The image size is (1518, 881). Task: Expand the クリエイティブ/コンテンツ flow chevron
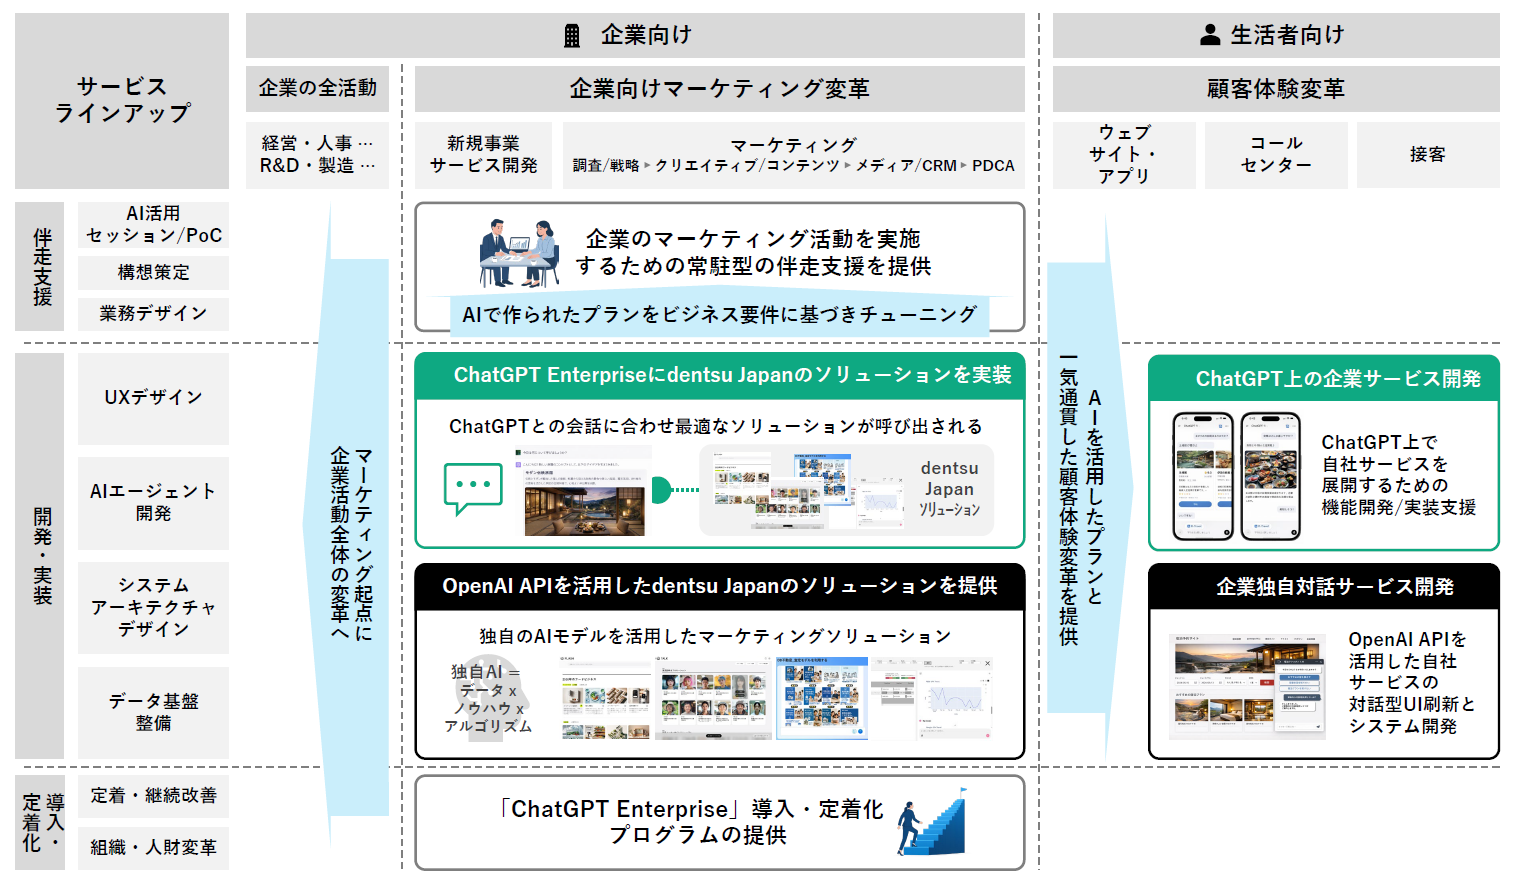pyautogui.click(x=845, y=166)
